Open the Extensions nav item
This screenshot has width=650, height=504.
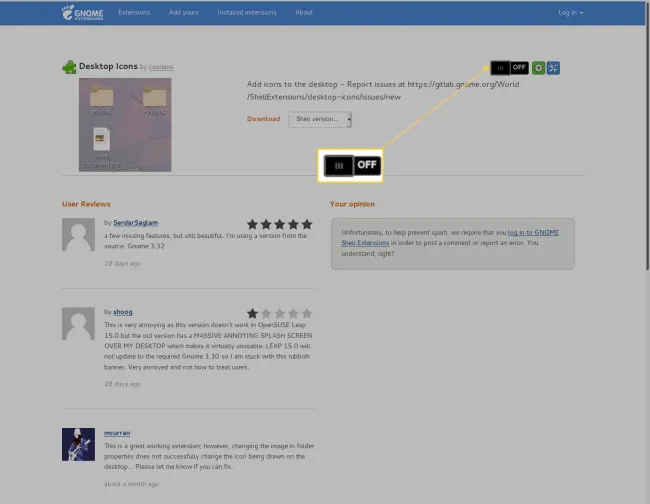[134, 12]
